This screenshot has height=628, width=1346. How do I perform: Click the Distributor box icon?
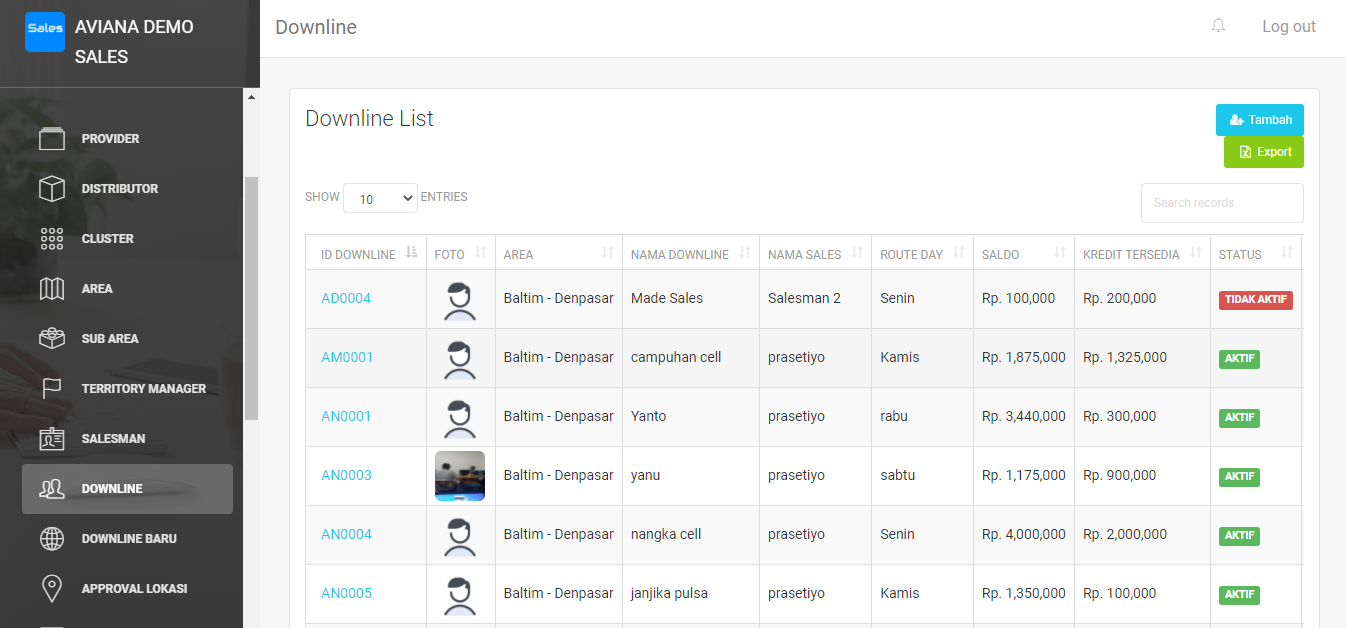coord(52,189)
